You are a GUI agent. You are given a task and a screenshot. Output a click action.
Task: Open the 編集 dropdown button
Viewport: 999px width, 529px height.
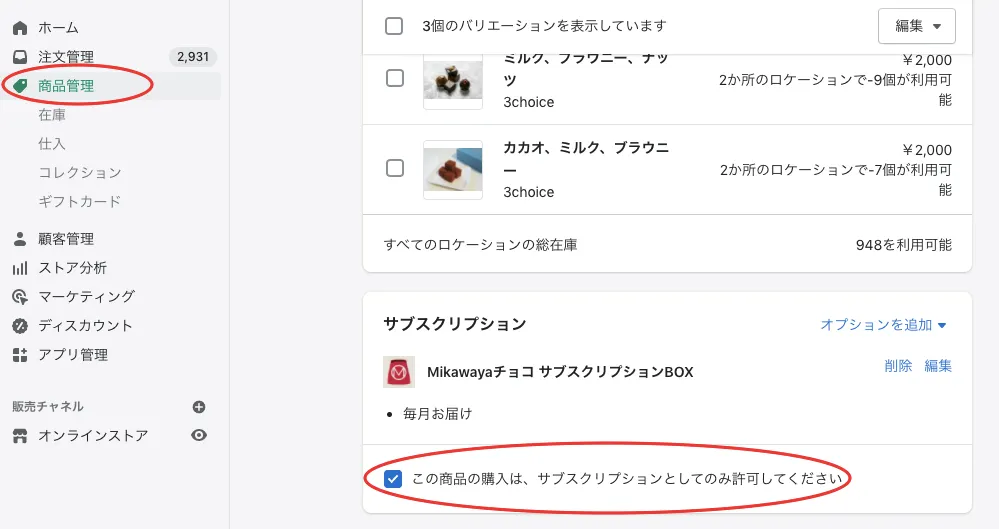pos(916,26)
